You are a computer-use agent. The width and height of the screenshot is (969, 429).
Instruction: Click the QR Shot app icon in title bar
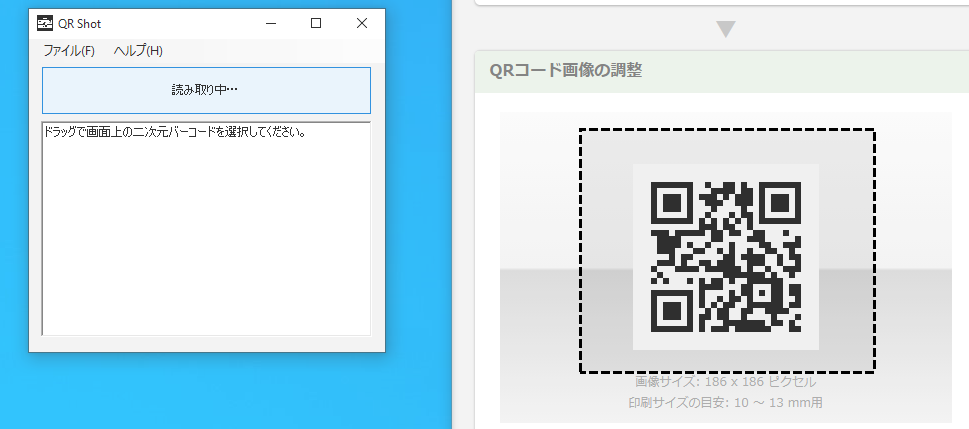coord(45,23)
